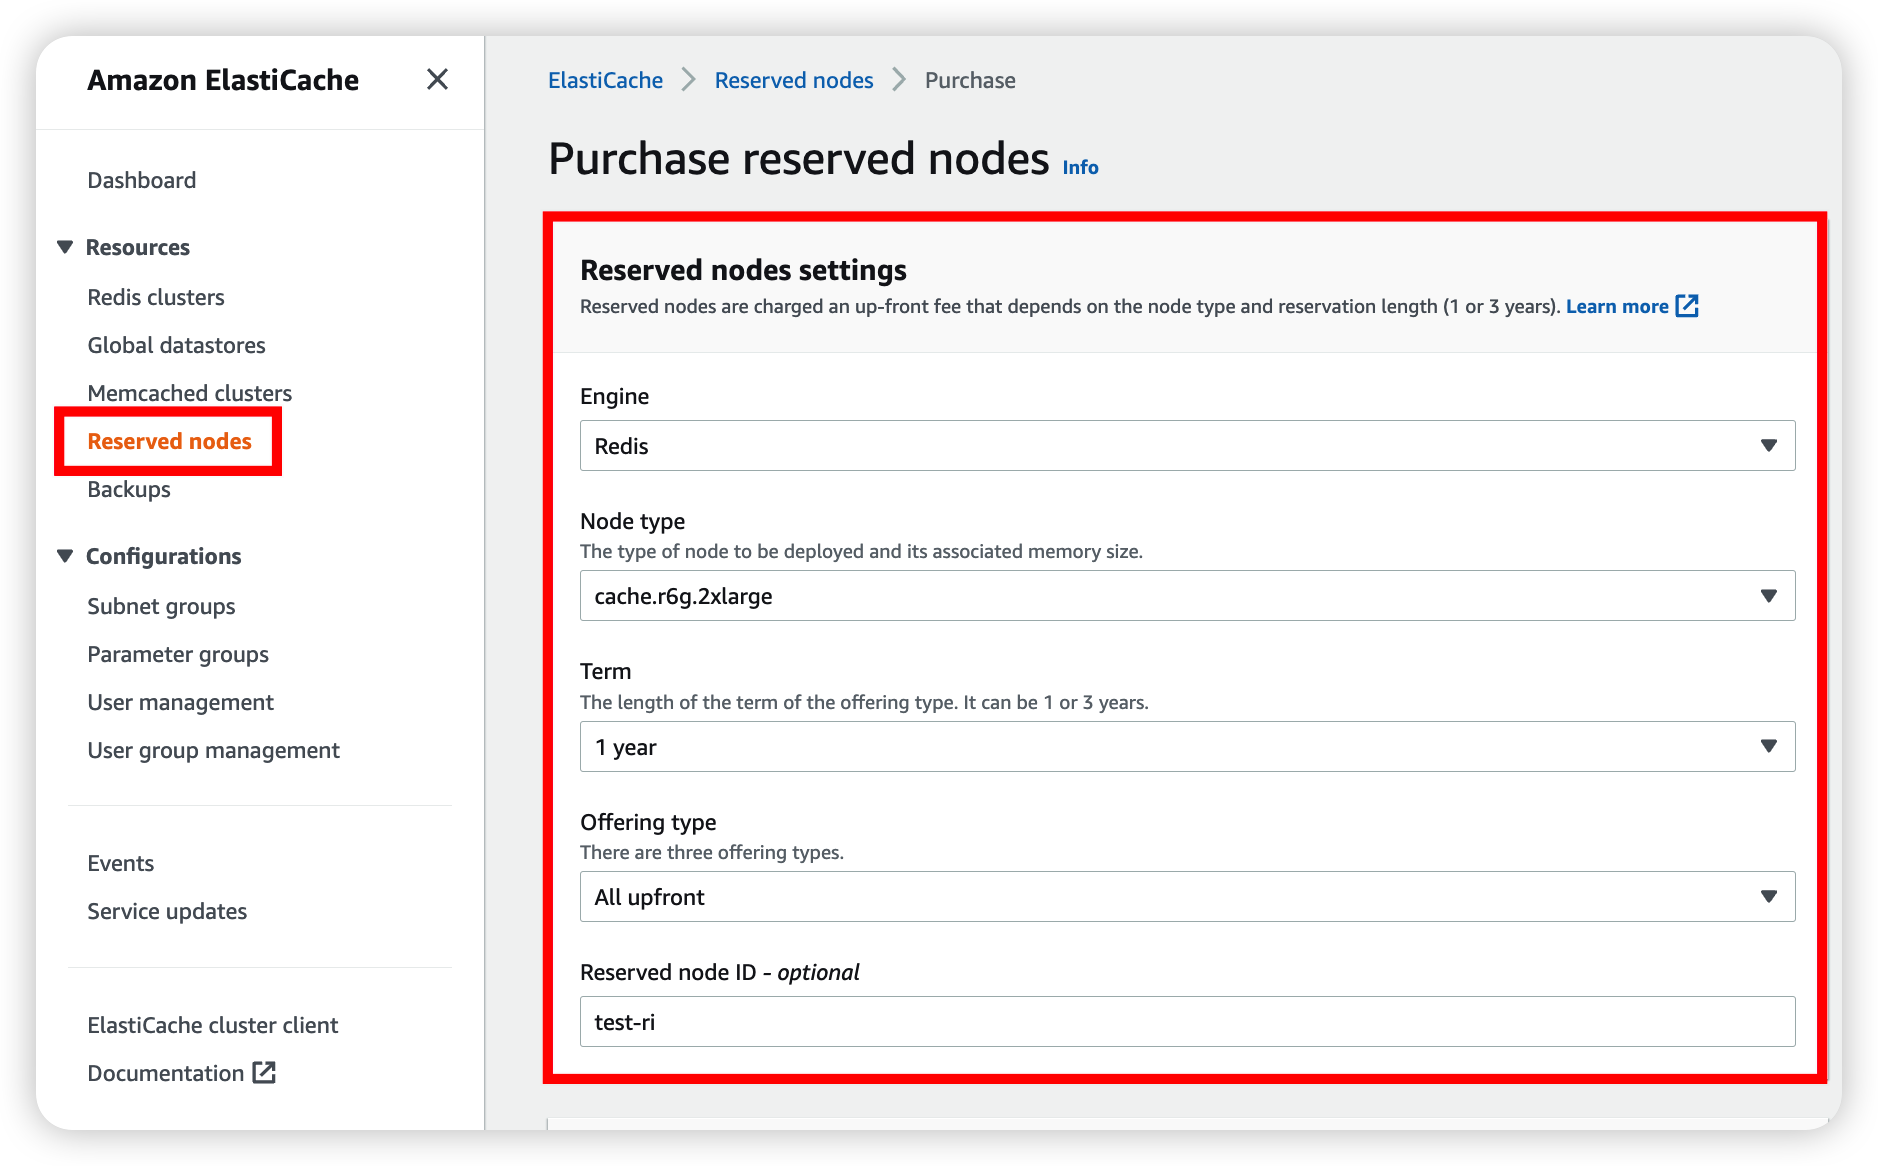
Task: Click the Reserved nodes settings heading
Action: [743, 270]
